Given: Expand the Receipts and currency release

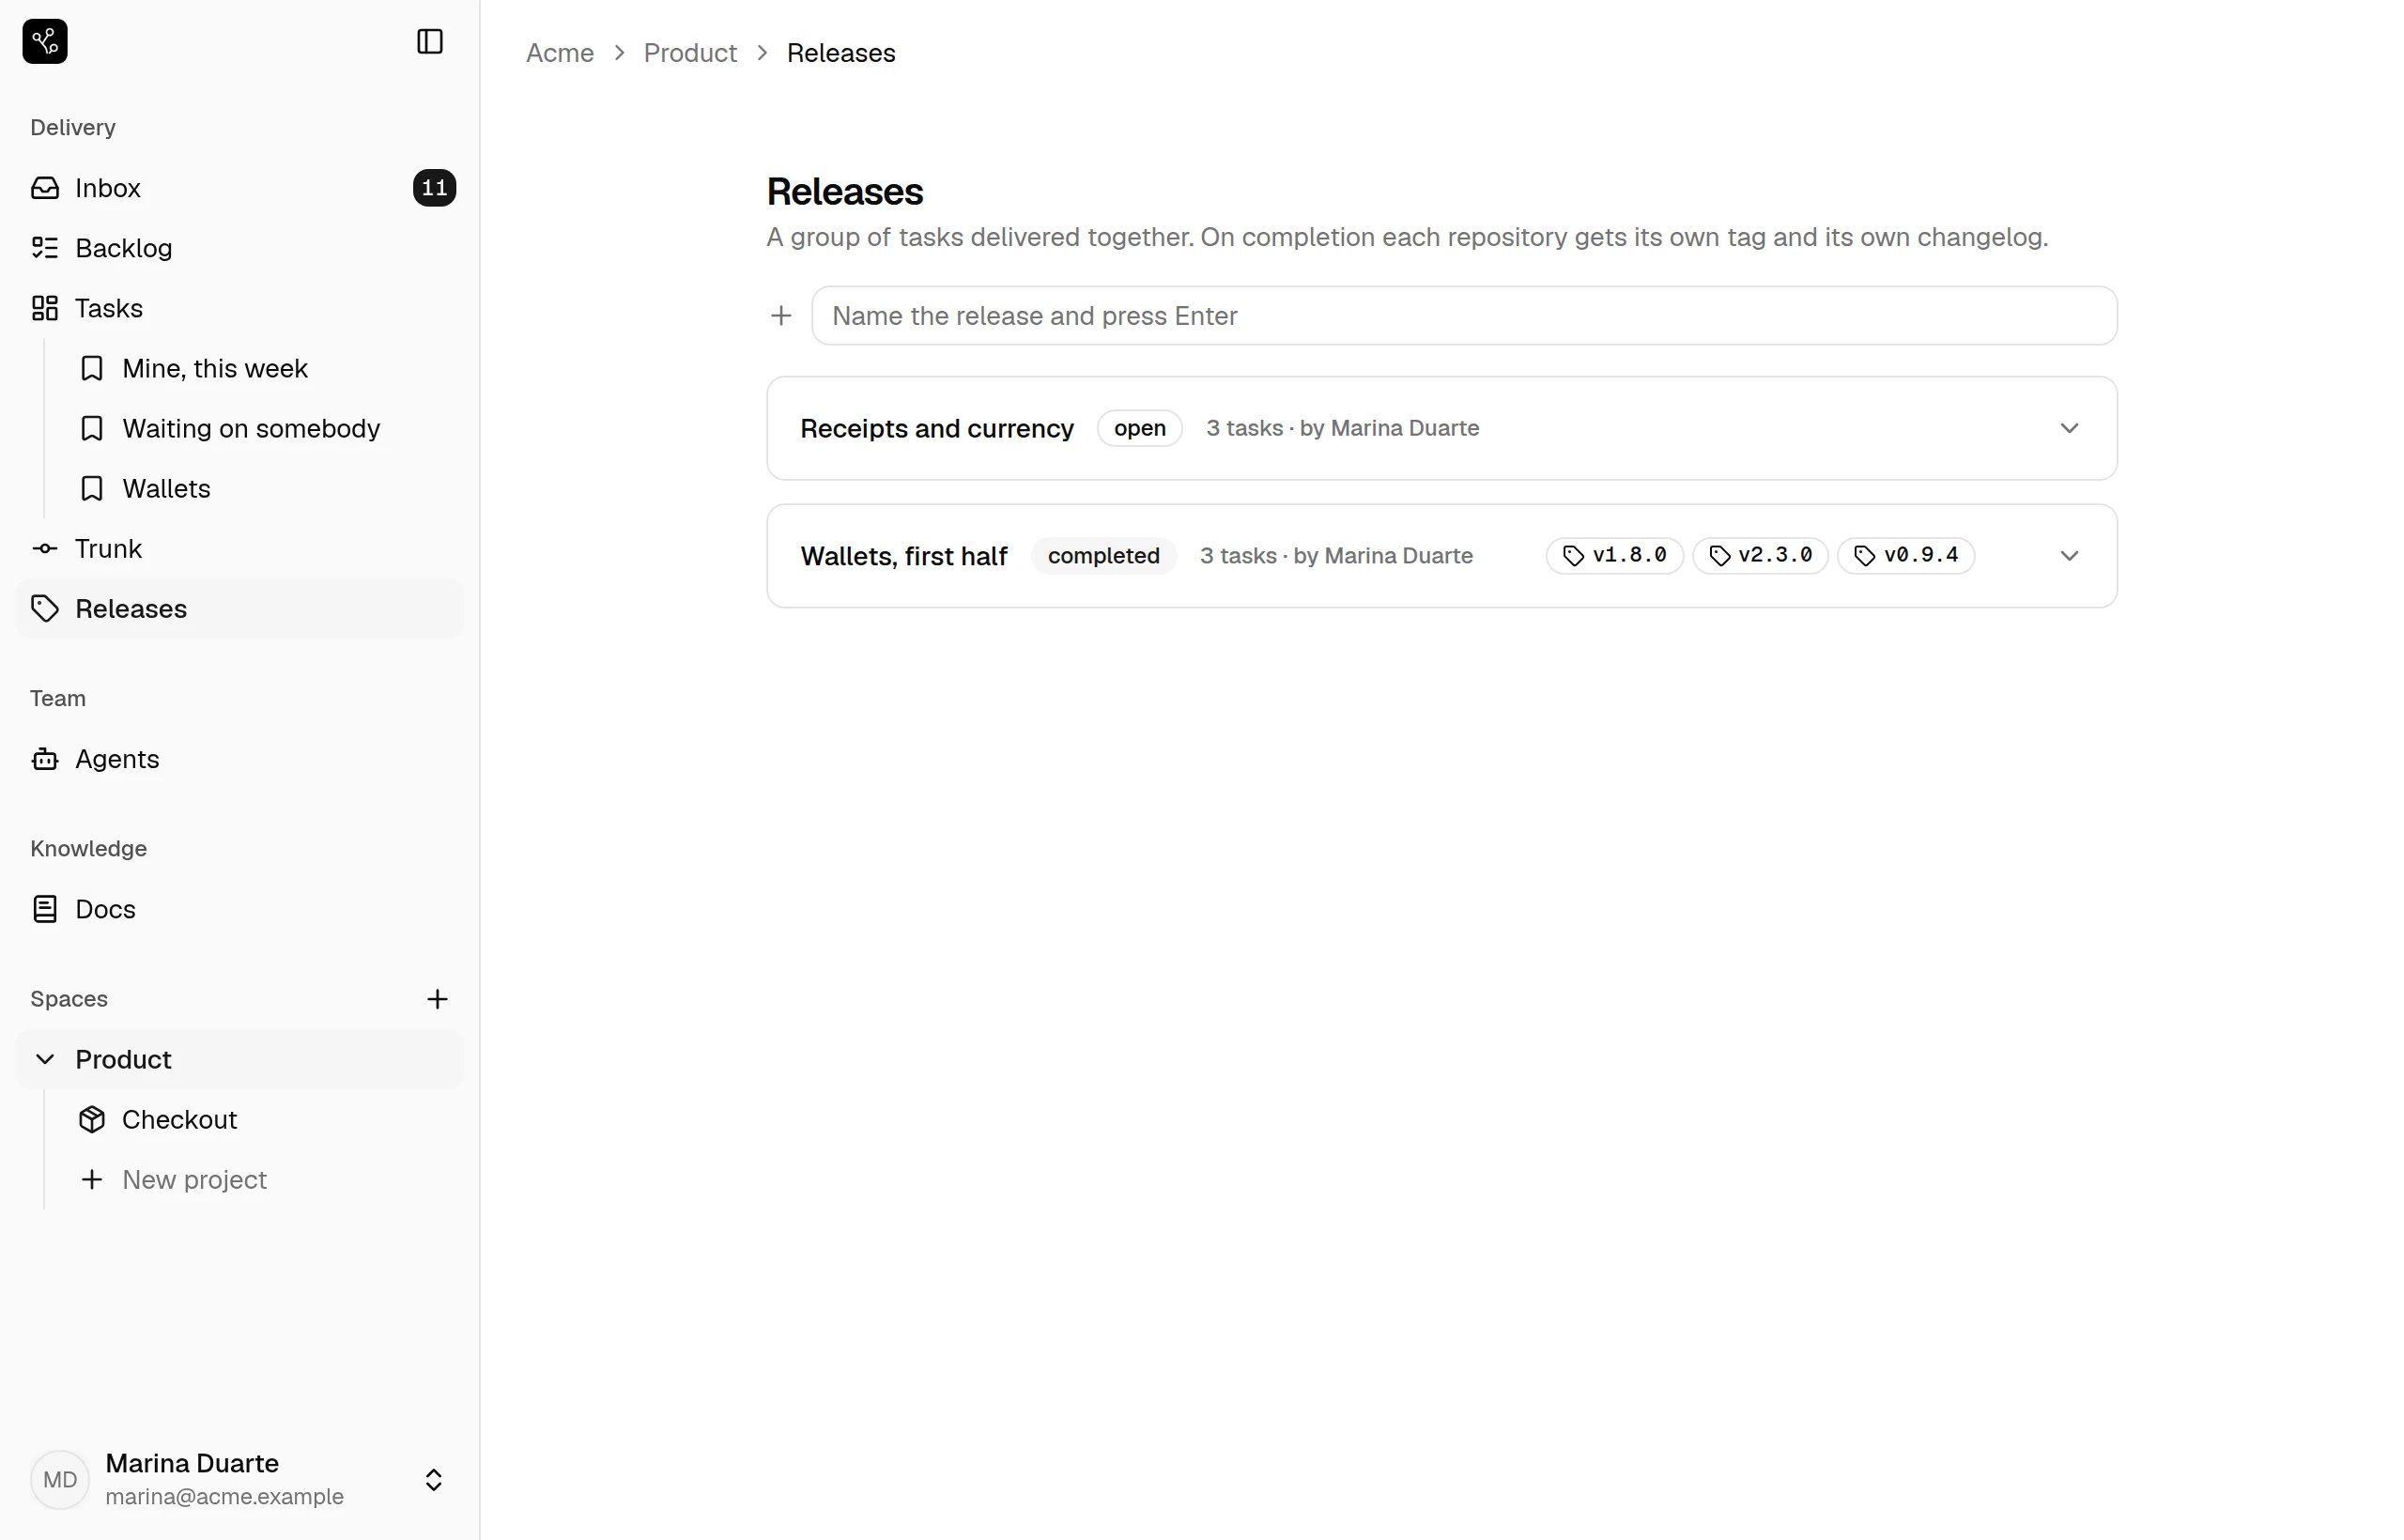Looking at the screenshot, I should (x=2069, y=428).
